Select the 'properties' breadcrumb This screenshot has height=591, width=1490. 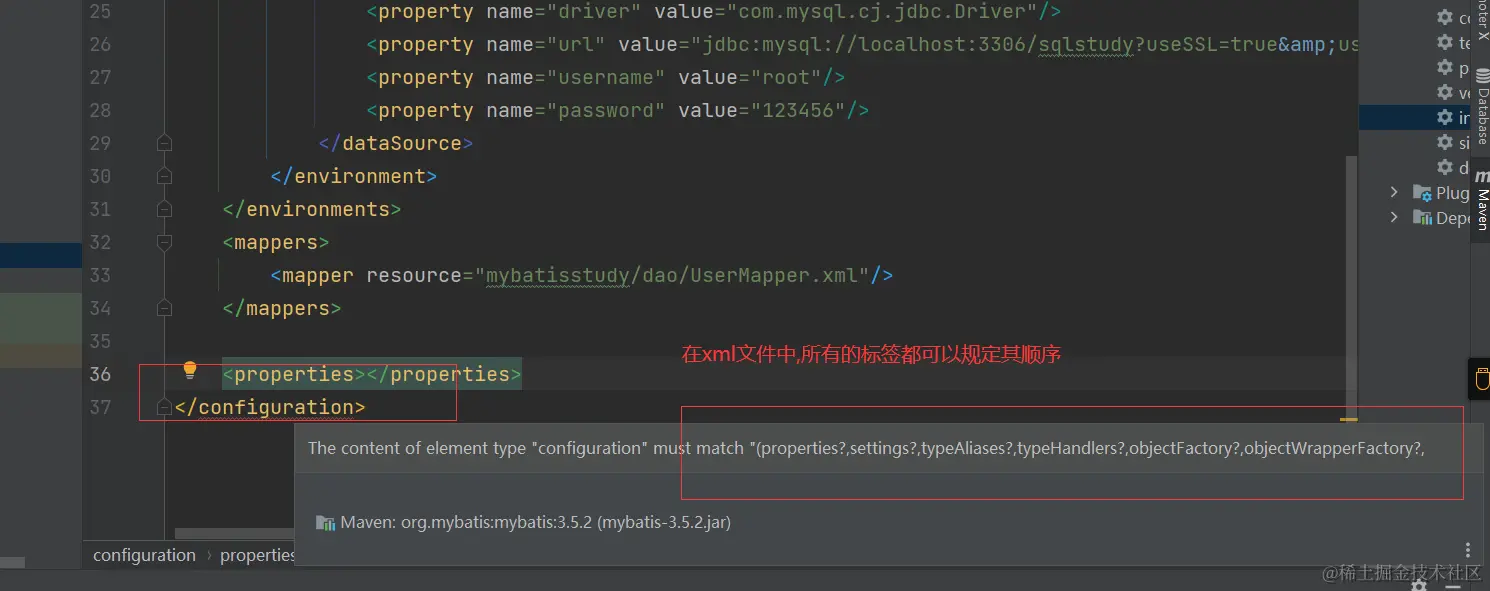point(257,555)
